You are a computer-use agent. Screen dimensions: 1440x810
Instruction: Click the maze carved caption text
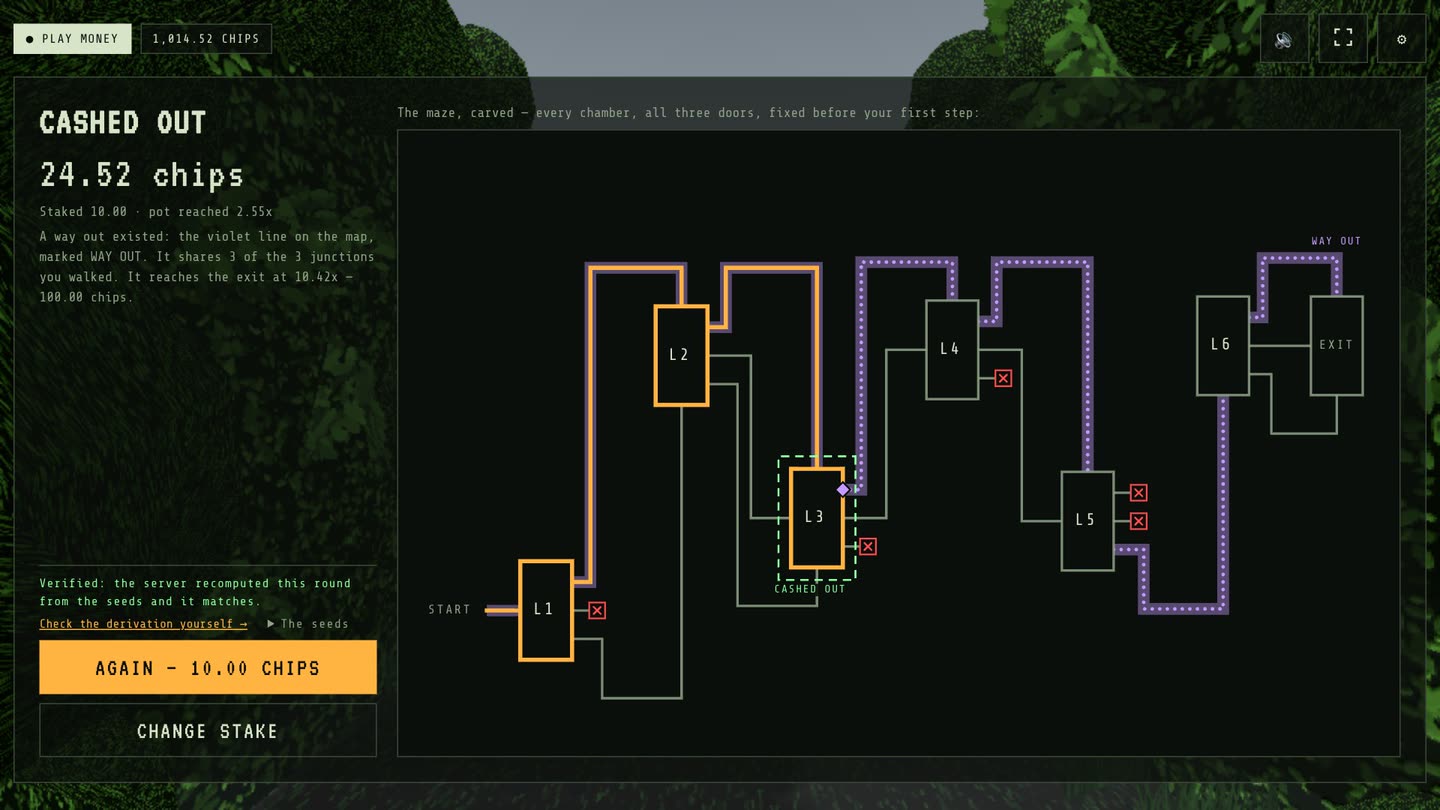[x=688, y=113]
